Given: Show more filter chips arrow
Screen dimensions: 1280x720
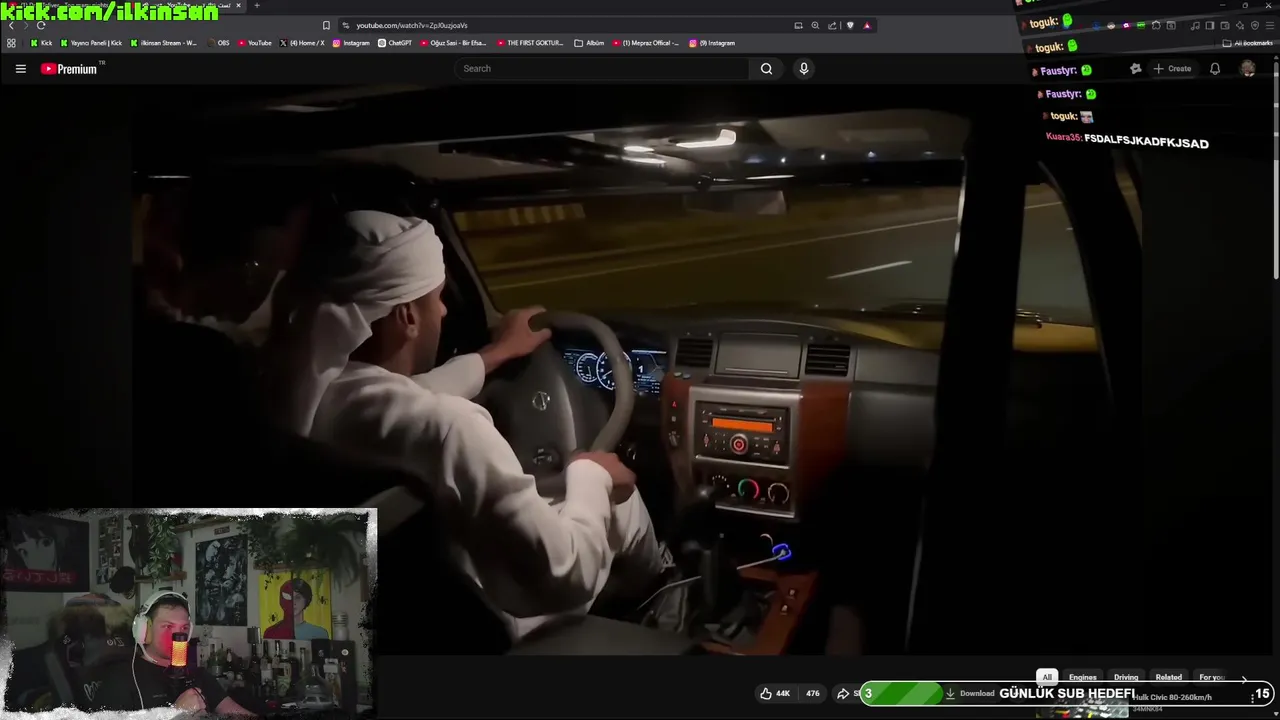Looking at the screenshot, I should point(1244,678).
